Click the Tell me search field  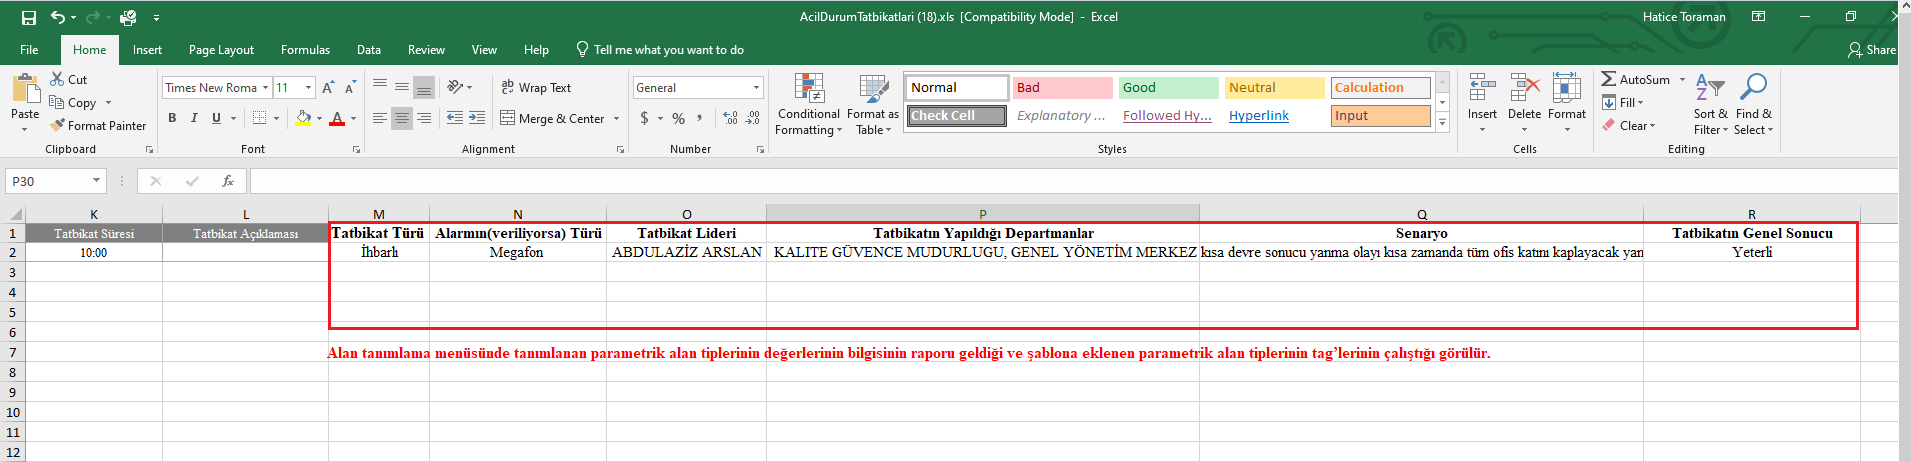(668, 50)
